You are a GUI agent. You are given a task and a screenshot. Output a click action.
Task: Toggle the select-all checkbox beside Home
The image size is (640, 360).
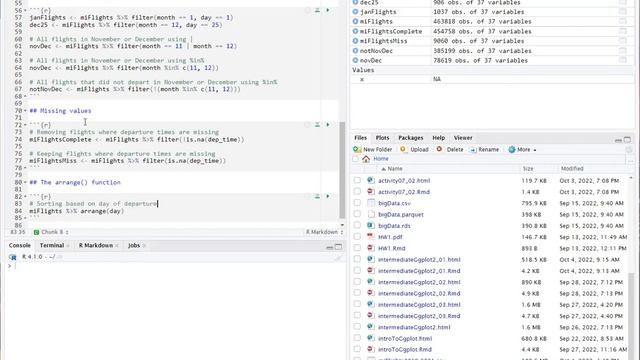pos(356,159)
